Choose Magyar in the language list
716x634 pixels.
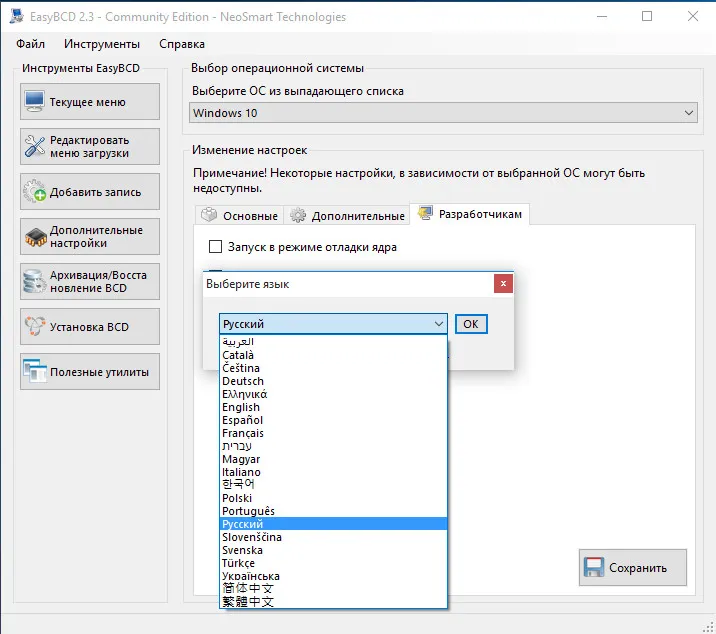tap(333, 459)
